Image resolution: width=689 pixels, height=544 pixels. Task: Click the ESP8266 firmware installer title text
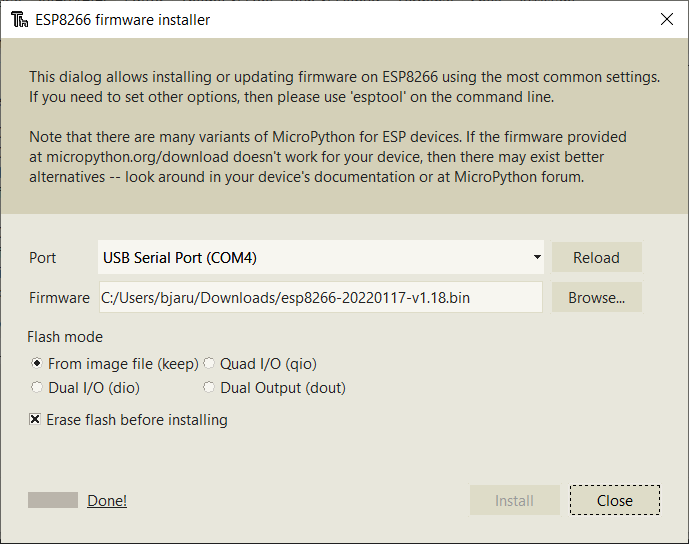125,20
